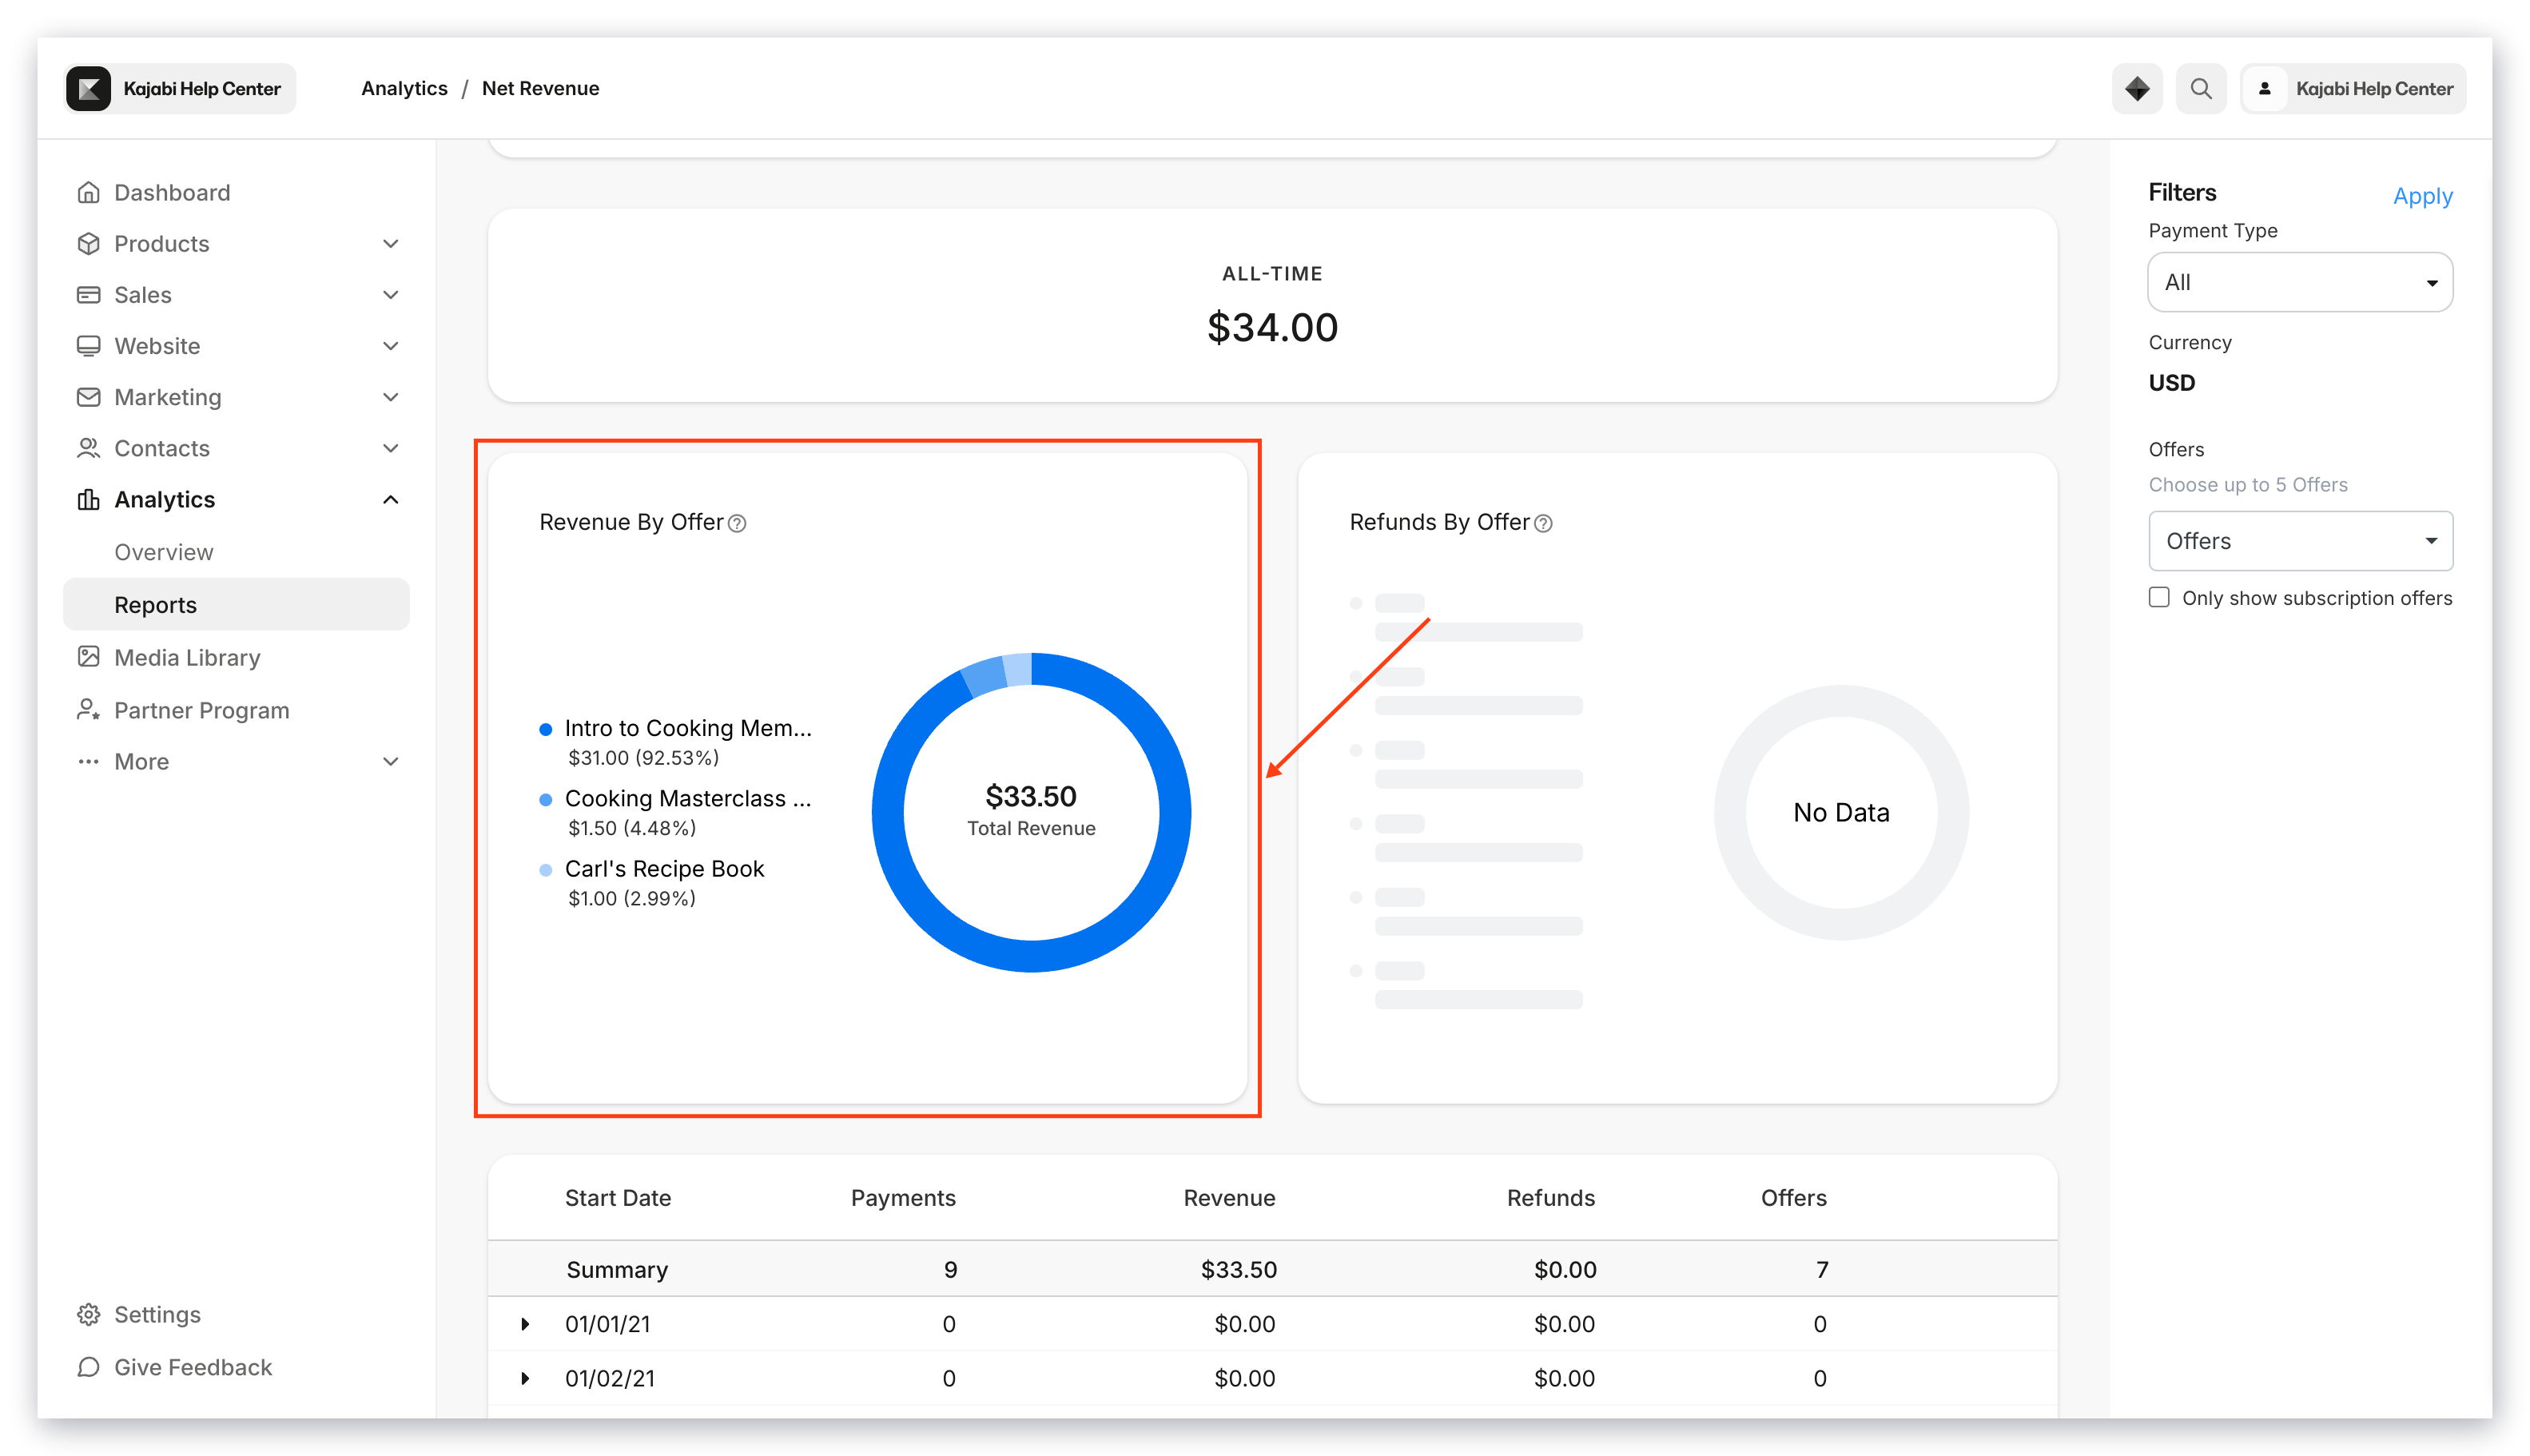Click the Analytics bar chart icon
Viewport: 2530px width, 1456px height.
point(88,499)
